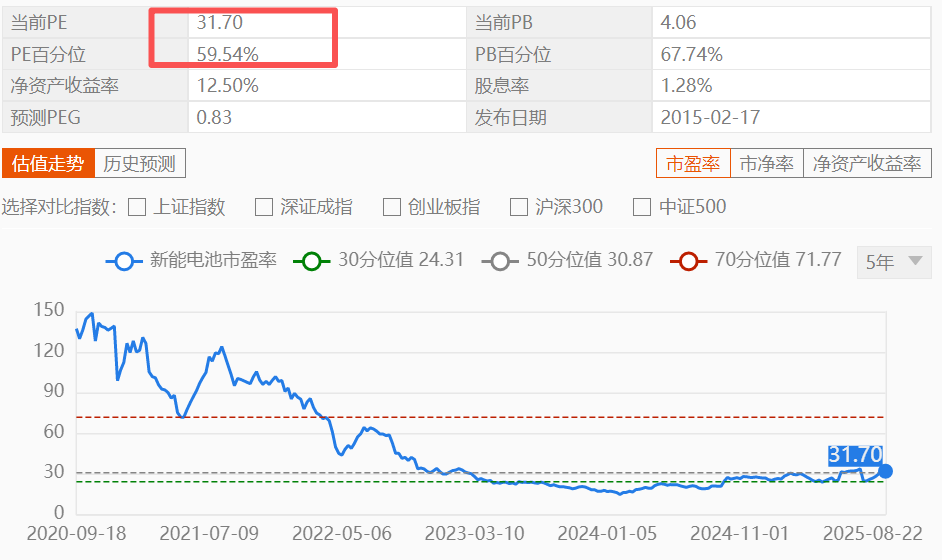Click the 31.70 value label on chart

[855, 455]
